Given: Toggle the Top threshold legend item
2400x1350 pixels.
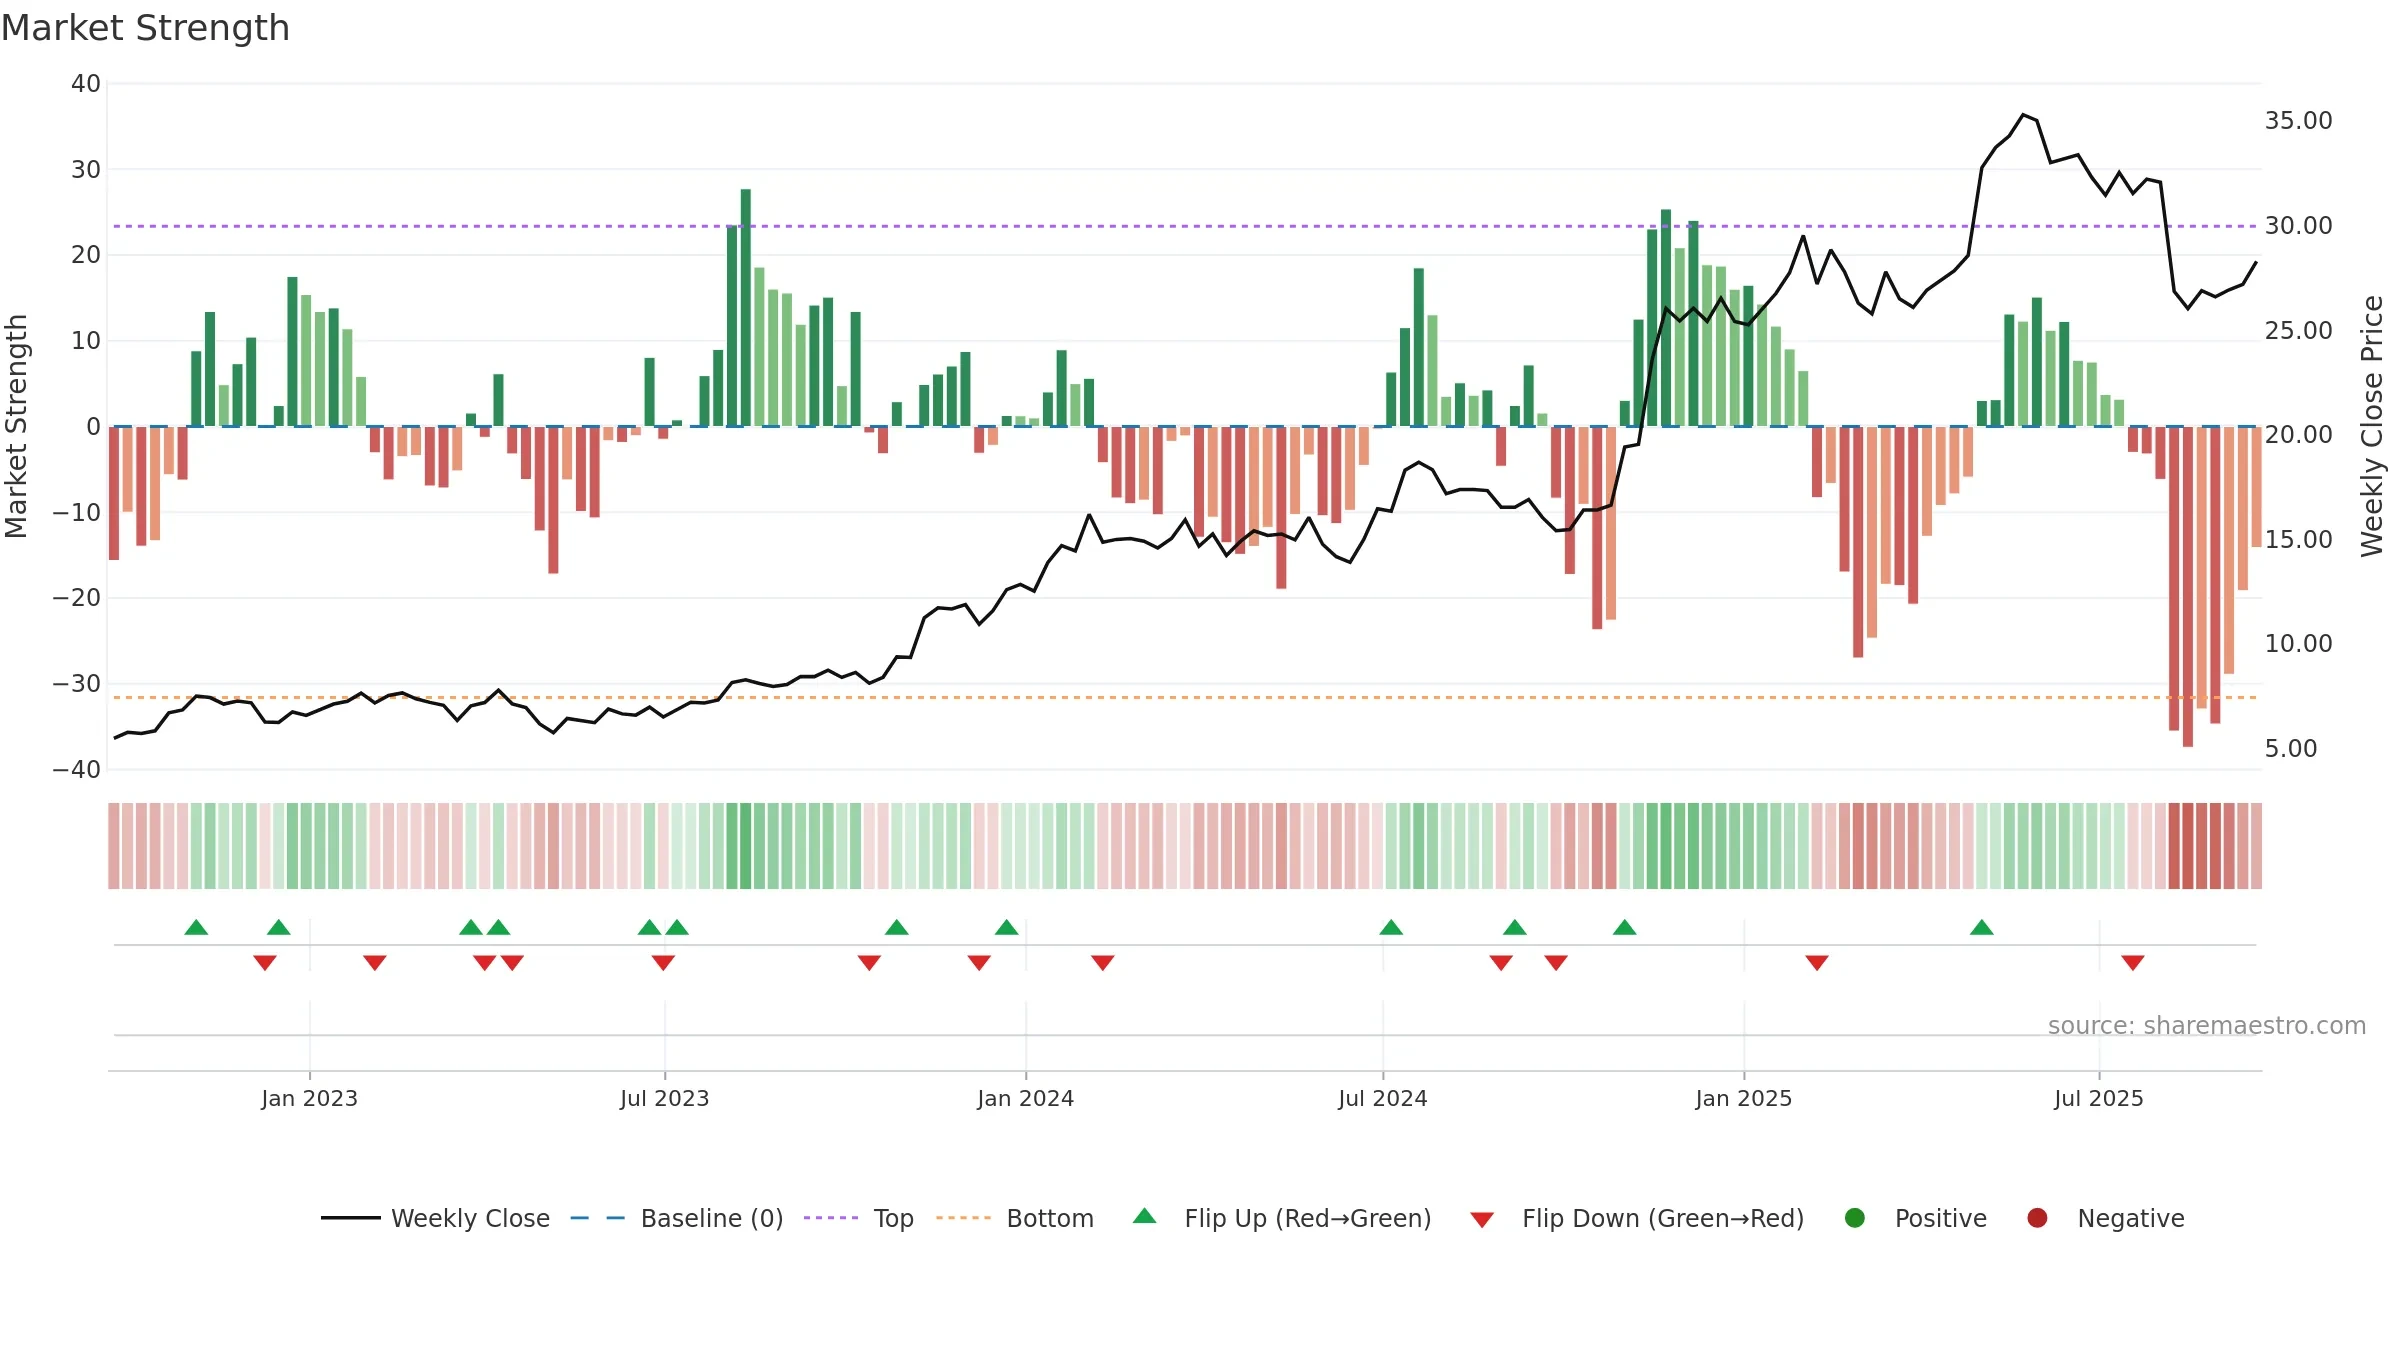Looking at the screenshot, I should [x=859, y=1218].
